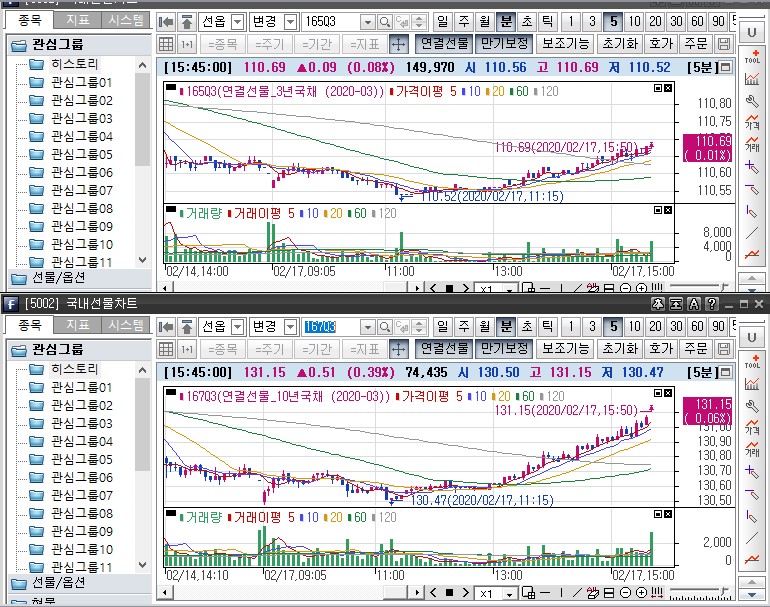Viewport: 770px width, 607px height.
Task: Click the diagonal trend line tool in top-right panel
Action: tap(751, 232)
